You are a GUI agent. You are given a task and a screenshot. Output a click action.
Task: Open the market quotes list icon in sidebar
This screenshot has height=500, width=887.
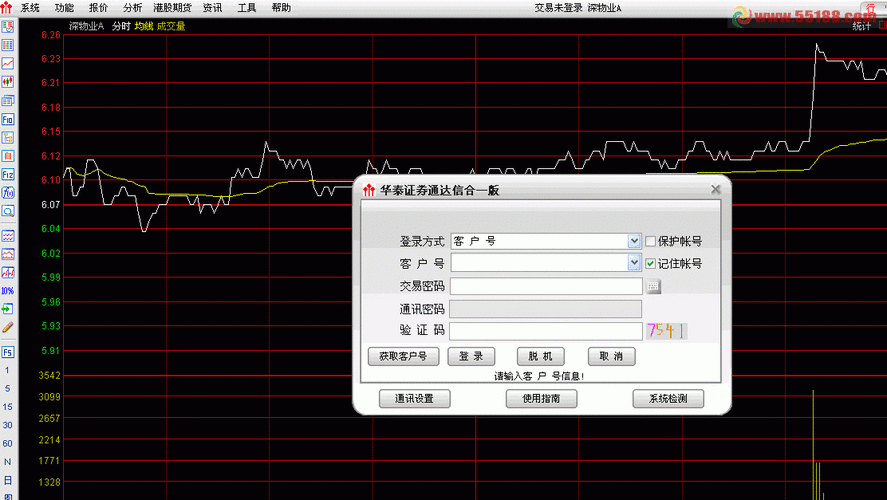[7, 26]
